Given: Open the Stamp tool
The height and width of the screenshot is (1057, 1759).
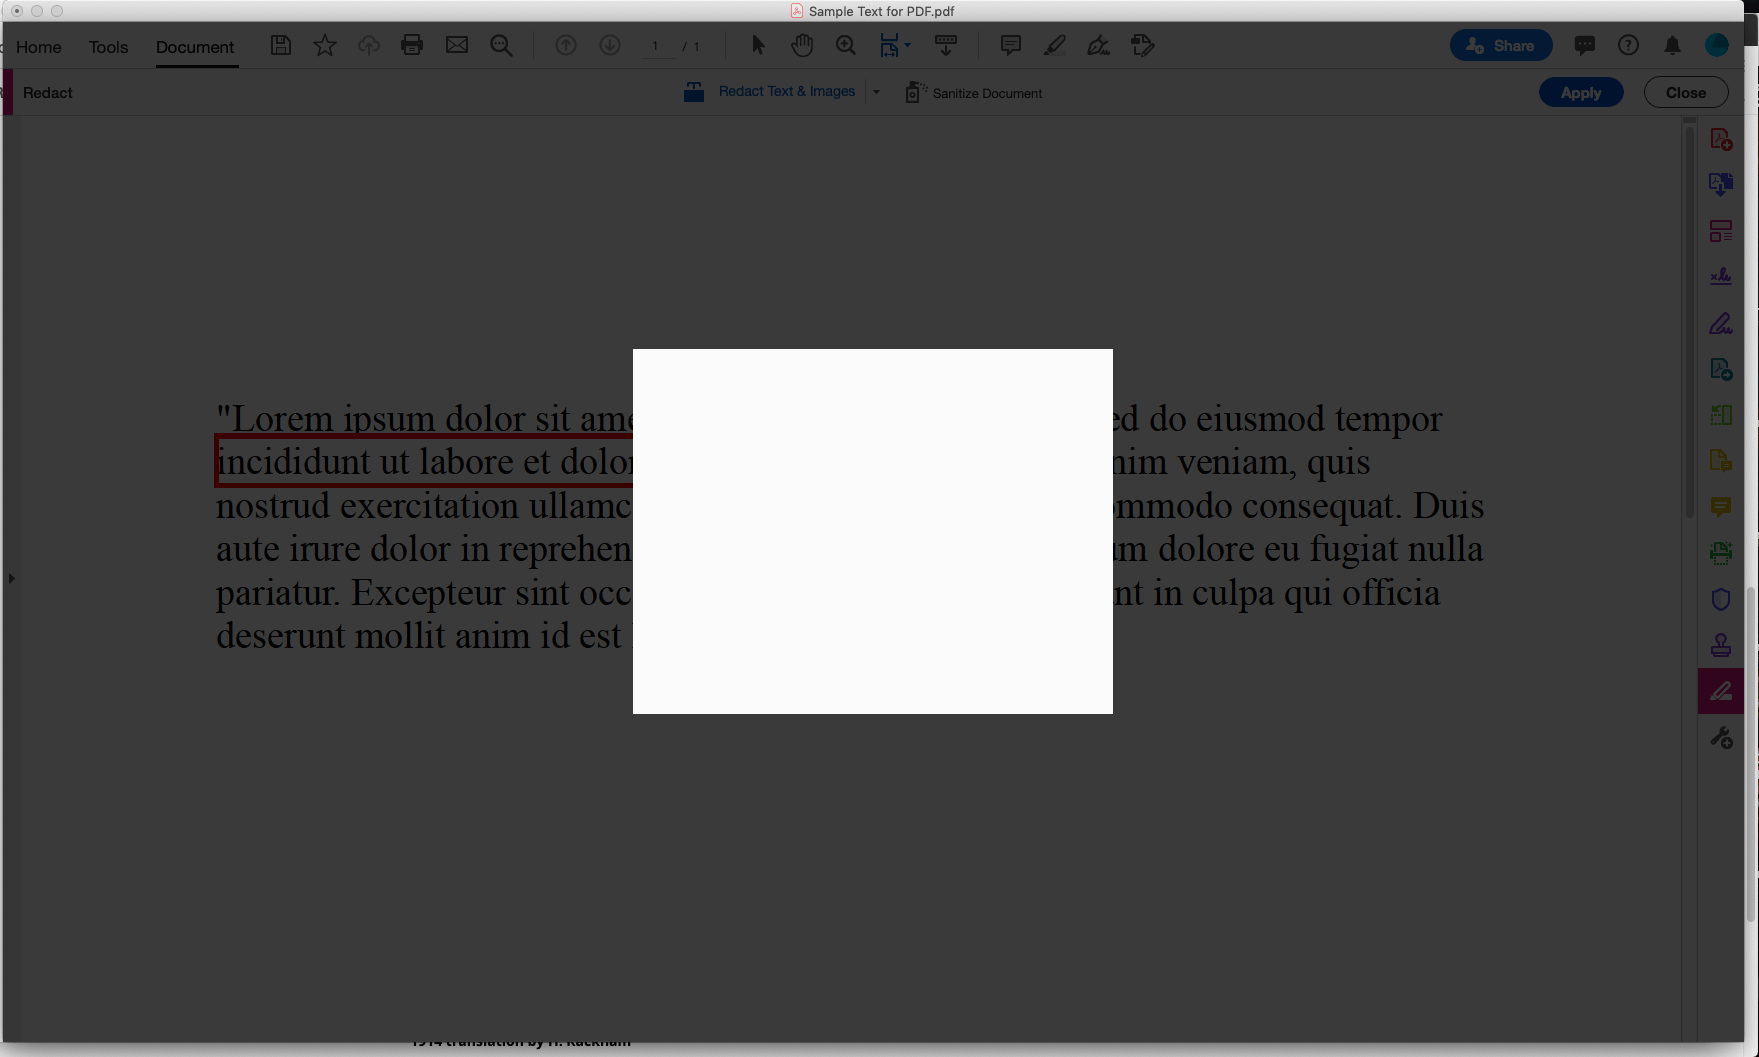Looking at the screenshot, I should (x=1721, y=645).
